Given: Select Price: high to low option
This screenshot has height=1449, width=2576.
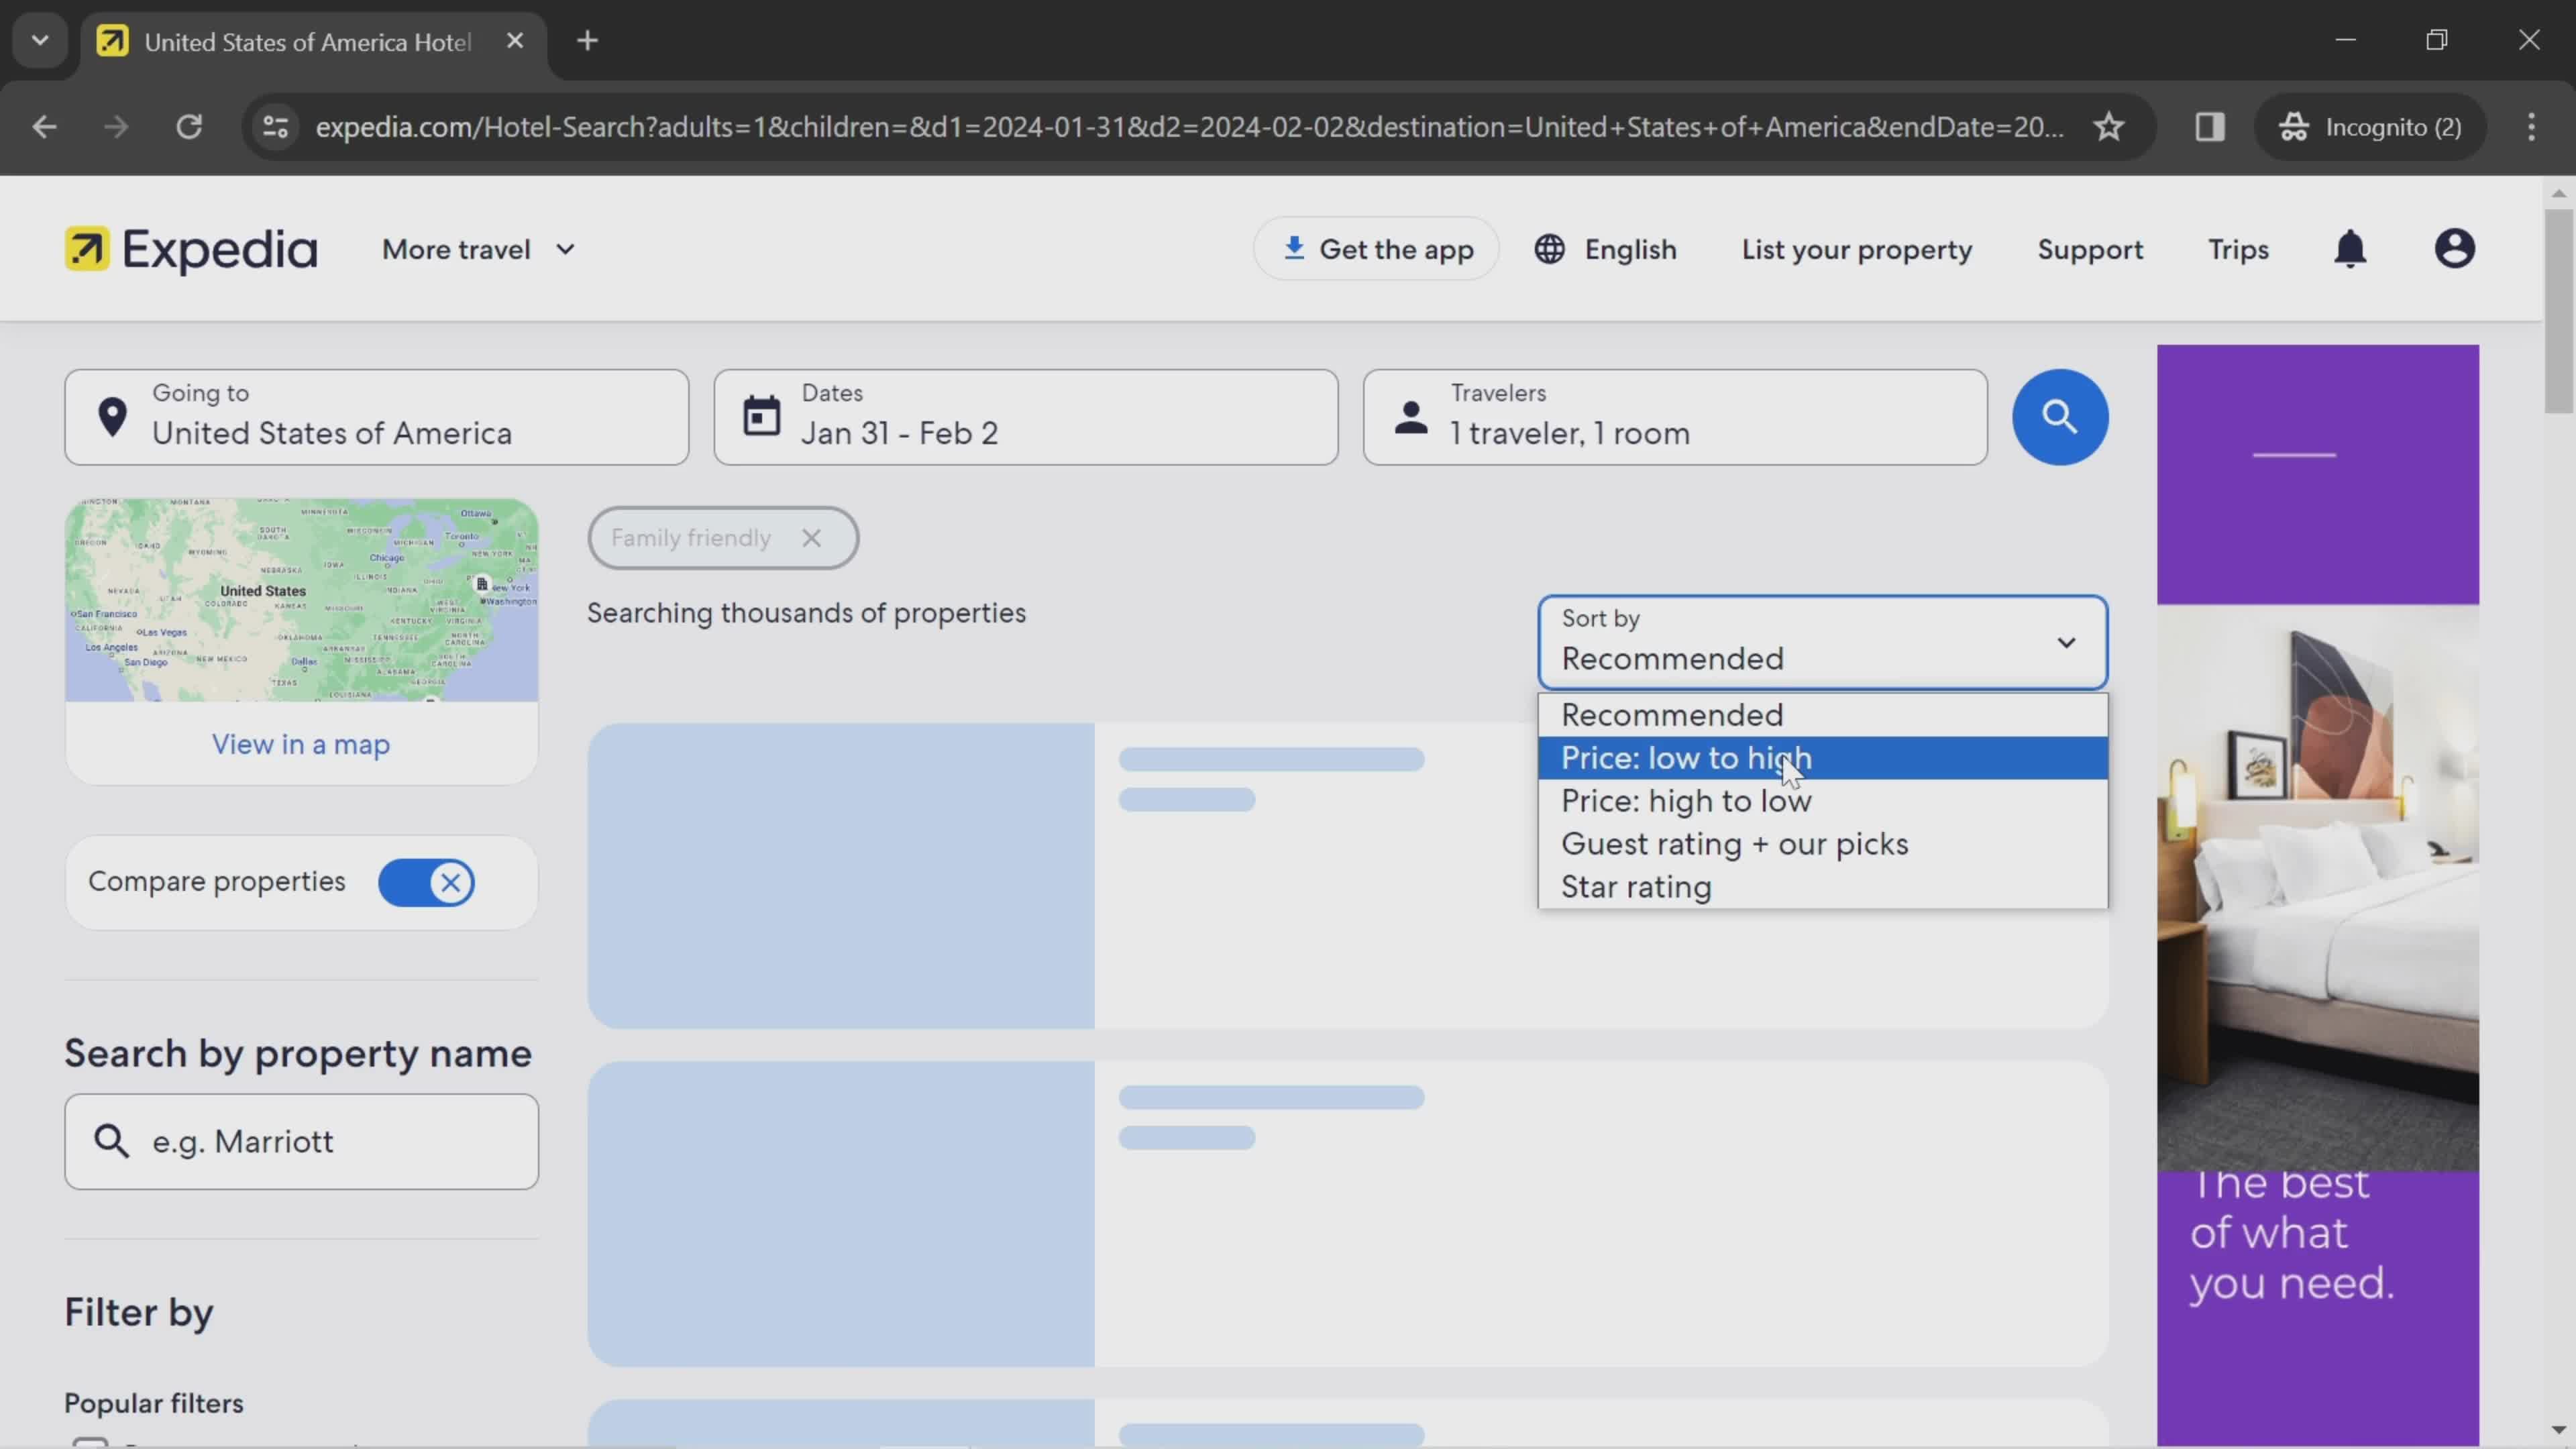Looking at the screenshot, I should point(1822,801).
